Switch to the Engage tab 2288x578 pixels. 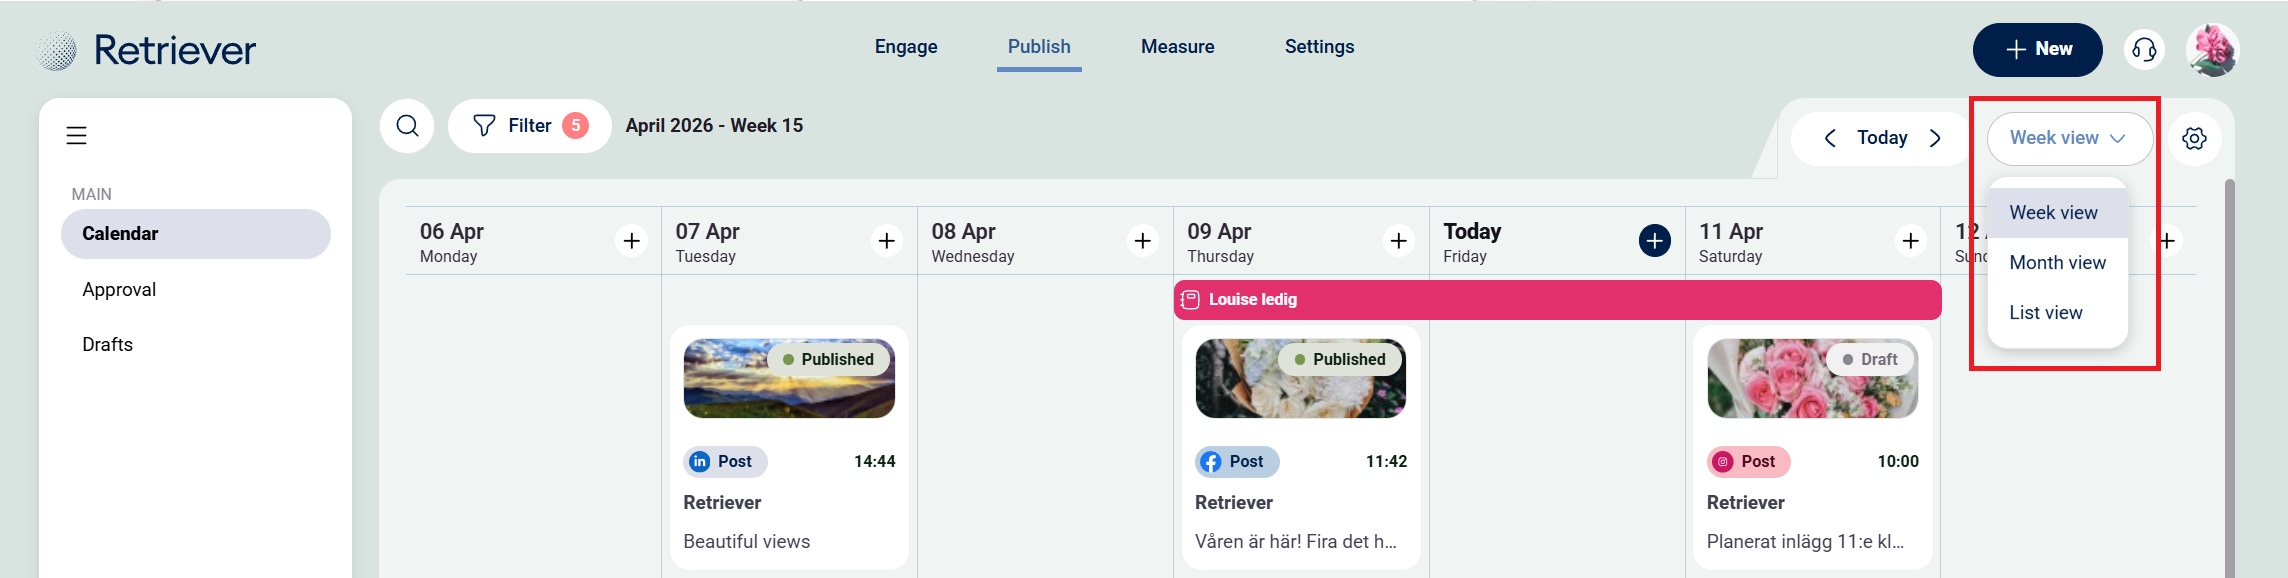click(906, 47)
